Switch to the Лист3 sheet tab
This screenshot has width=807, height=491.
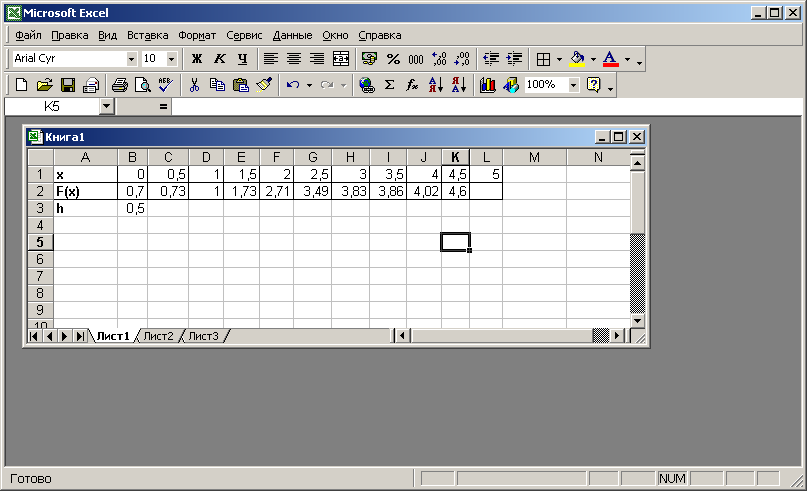point(203,336)
